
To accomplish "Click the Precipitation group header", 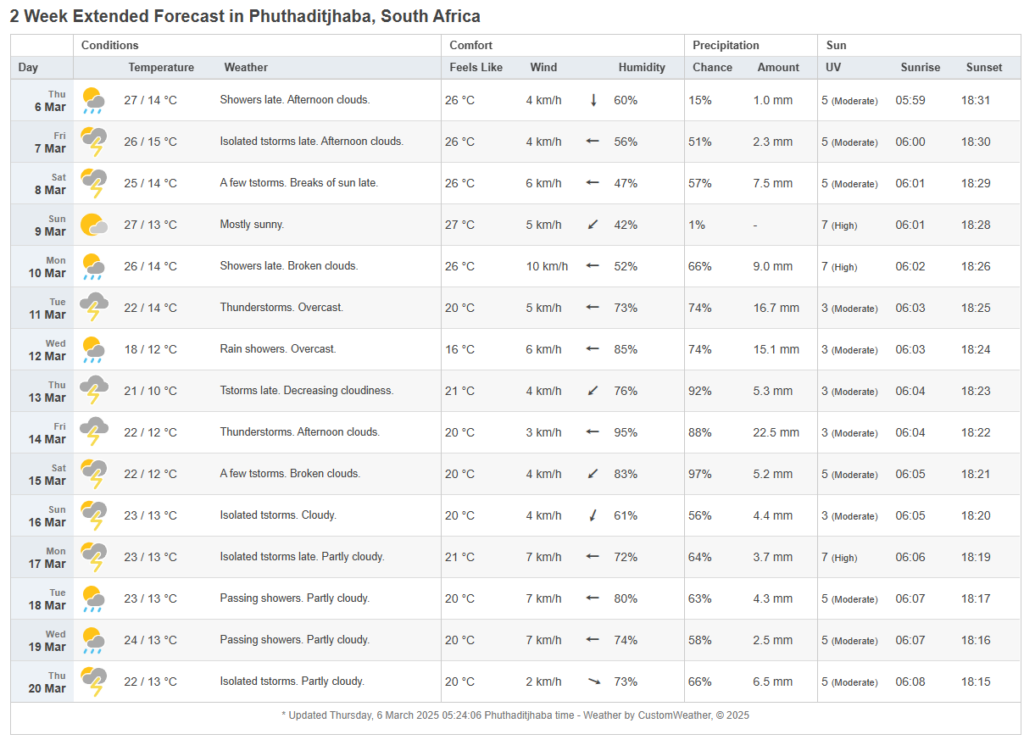I will [726, 45].
